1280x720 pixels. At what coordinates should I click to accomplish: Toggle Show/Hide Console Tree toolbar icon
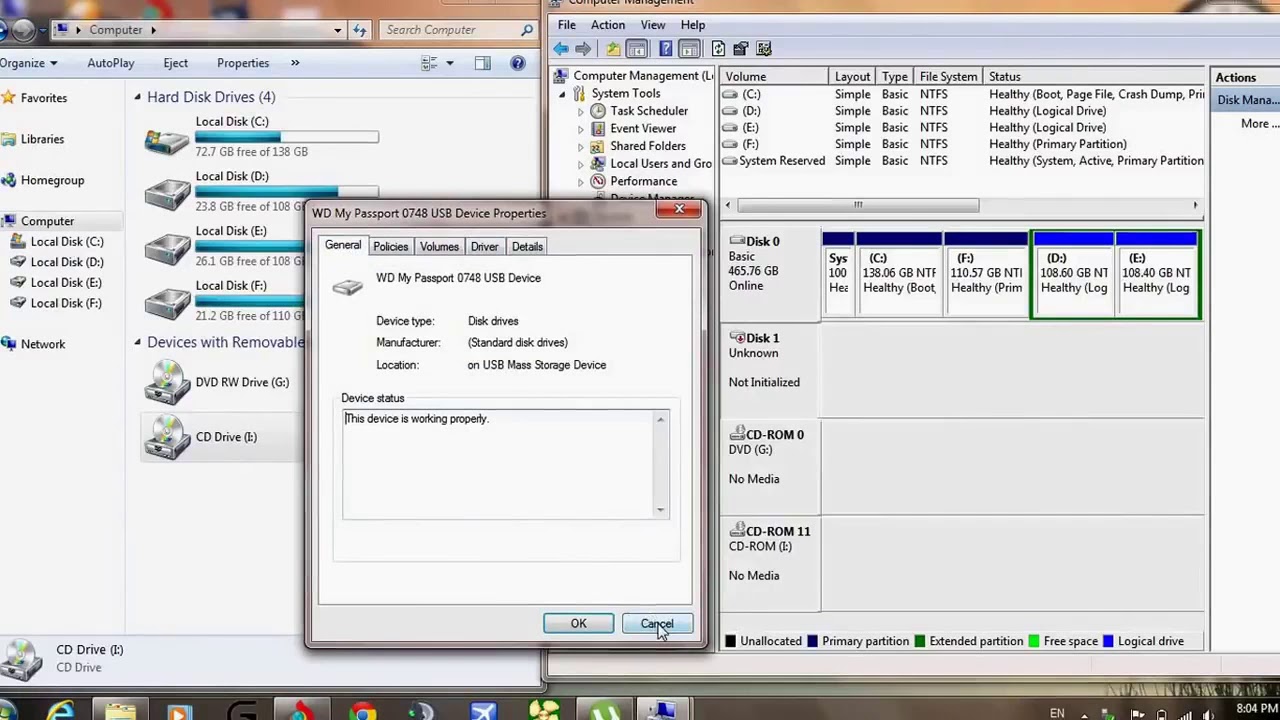(x=637, y=49)
